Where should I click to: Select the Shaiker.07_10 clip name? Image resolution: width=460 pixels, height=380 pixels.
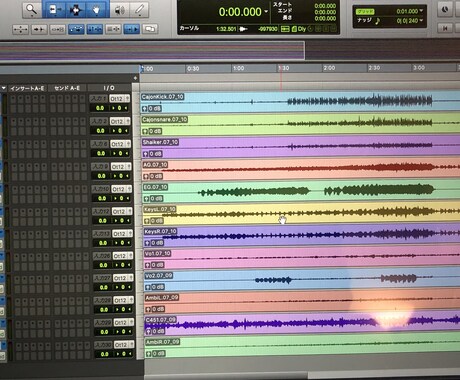point(160,142)
